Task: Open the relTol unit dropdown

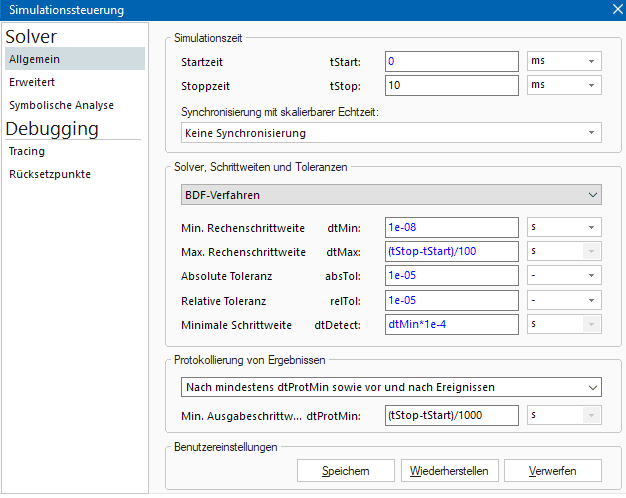Action: [x=564, y=300]
